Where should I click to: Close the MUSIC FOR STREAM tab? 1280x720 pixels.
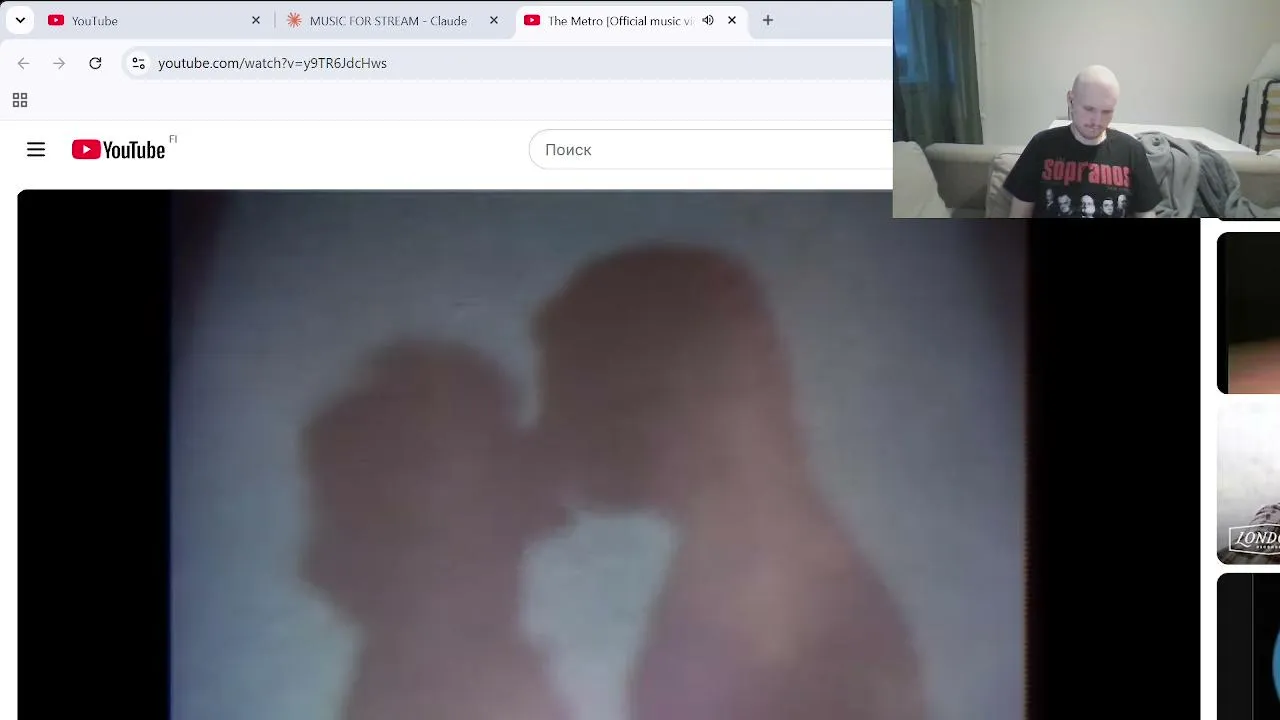(x=494, y=20)
